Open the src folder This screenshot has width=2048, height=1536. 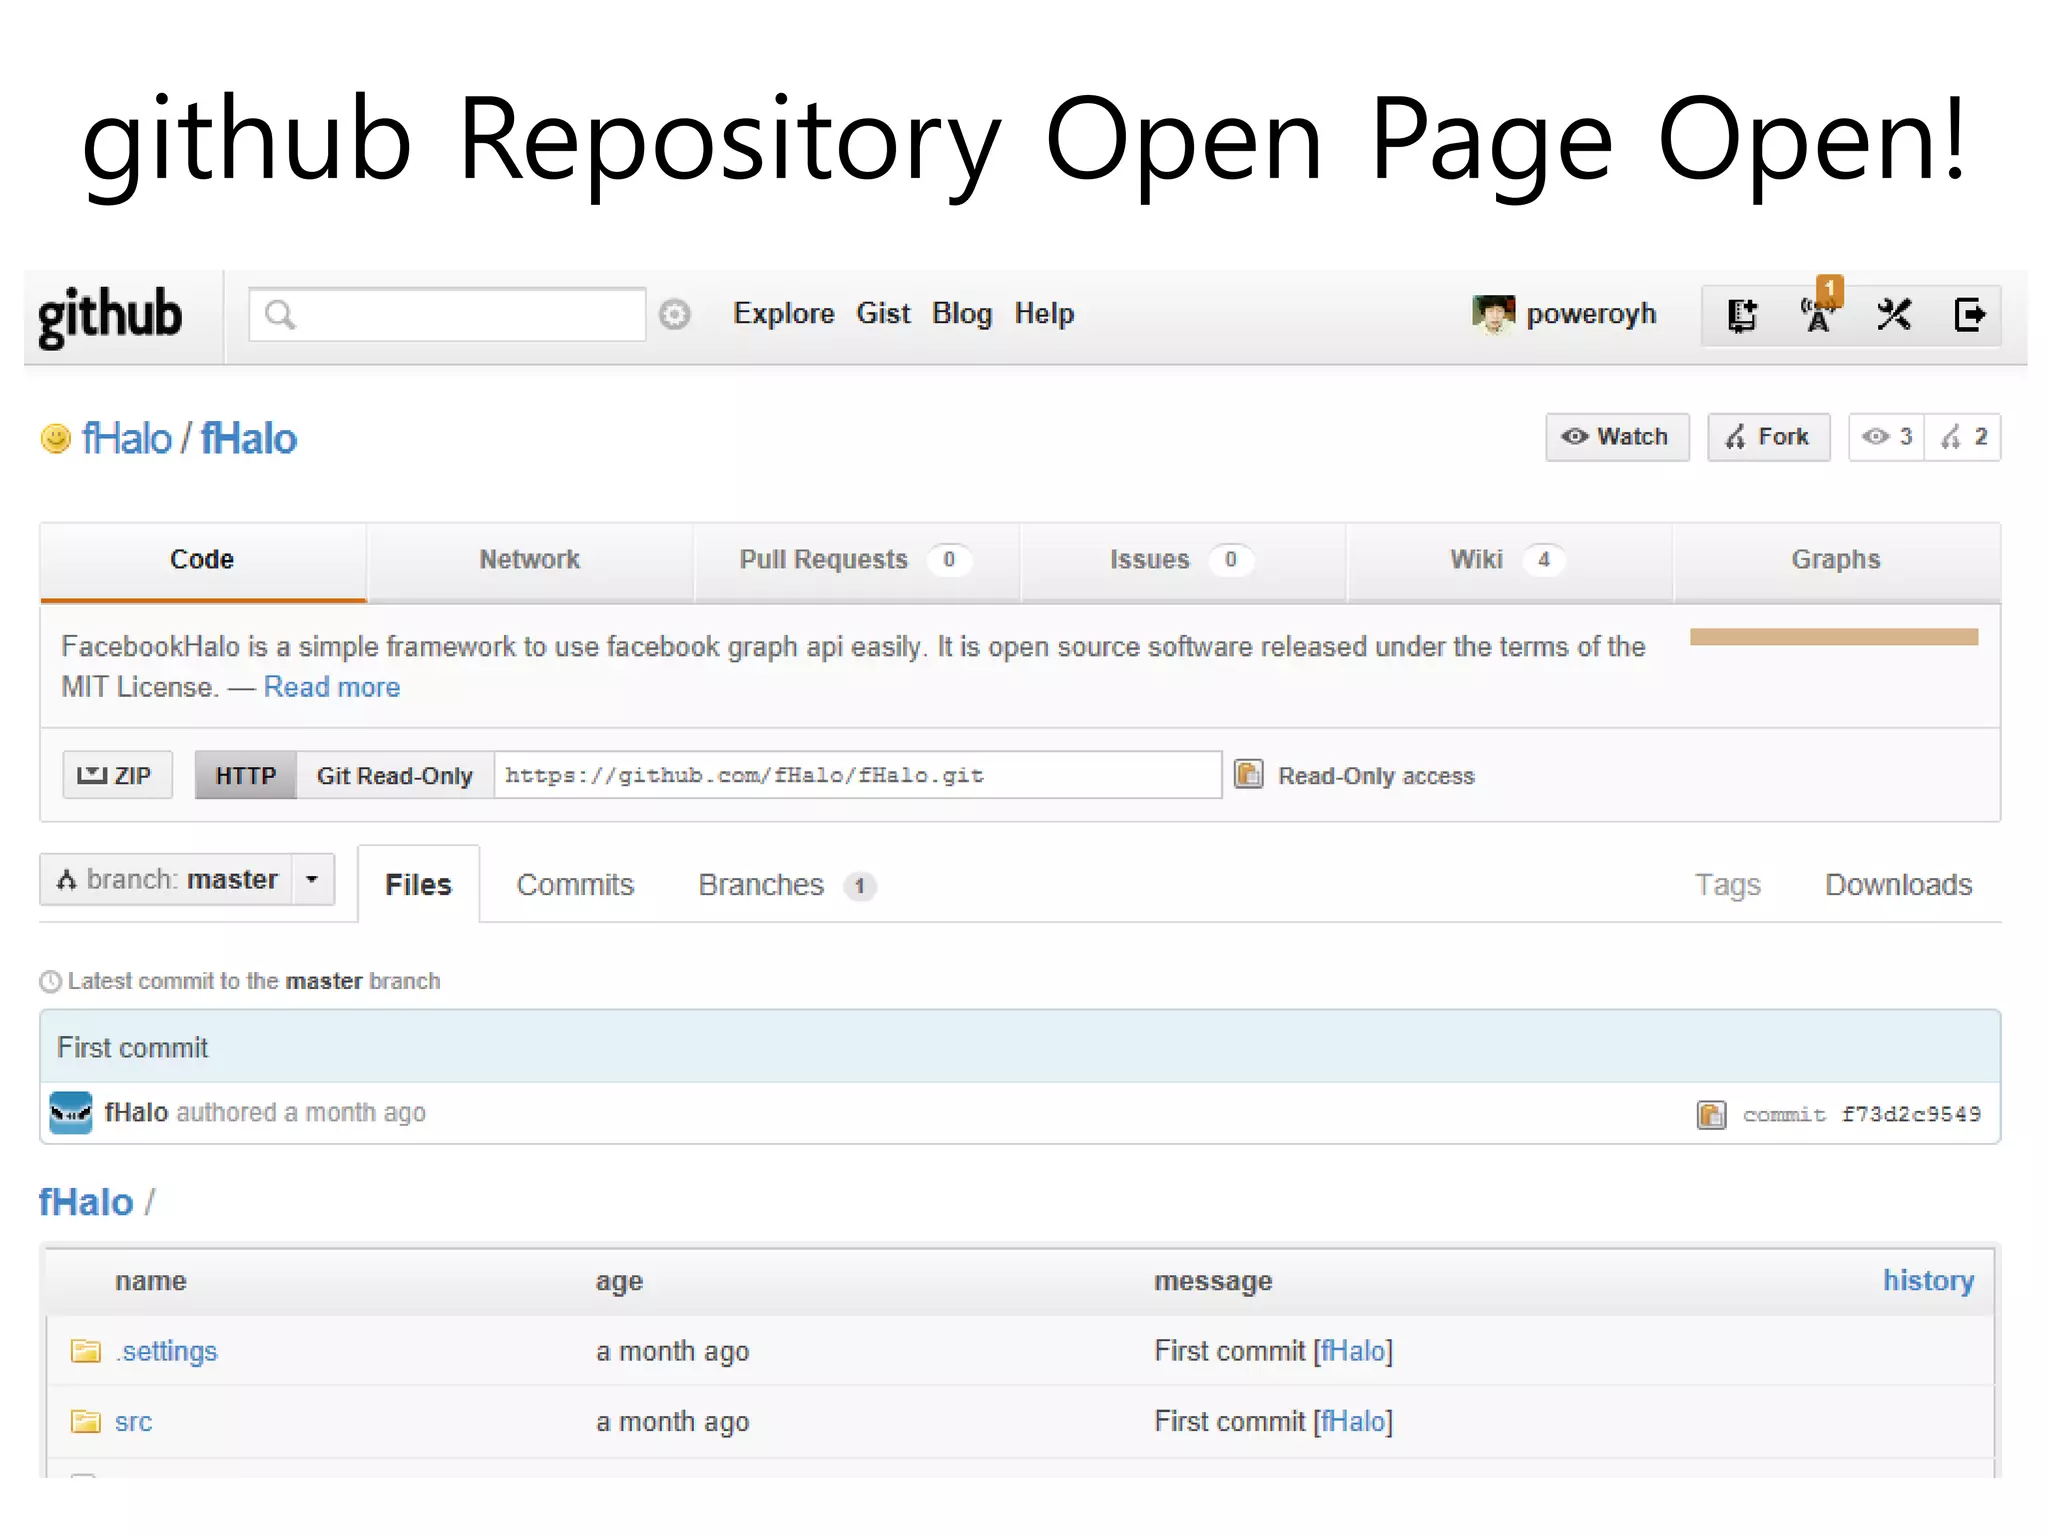[133, 1421]
